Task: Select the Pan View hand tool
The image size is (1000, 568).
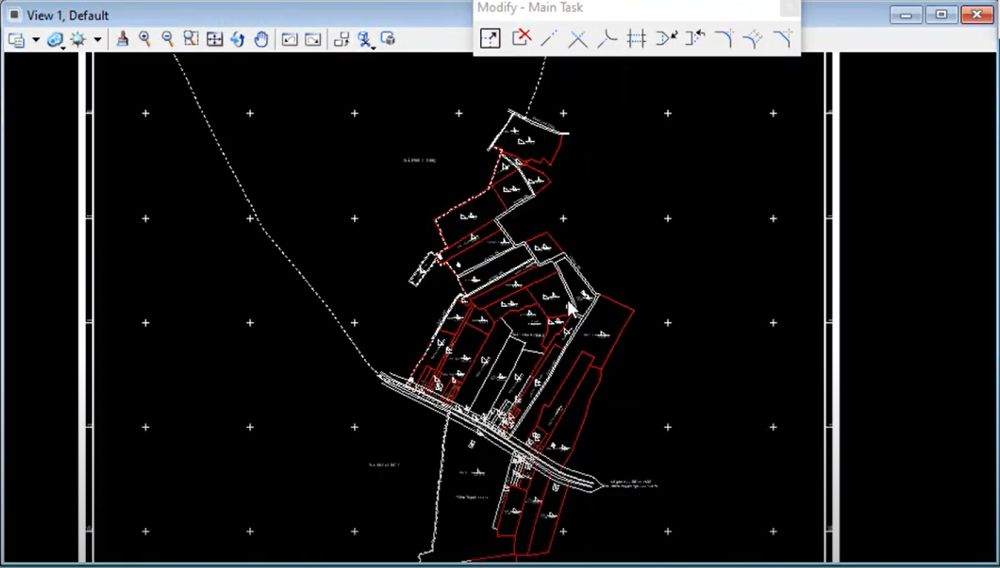Action: click(x=261, y=40)
